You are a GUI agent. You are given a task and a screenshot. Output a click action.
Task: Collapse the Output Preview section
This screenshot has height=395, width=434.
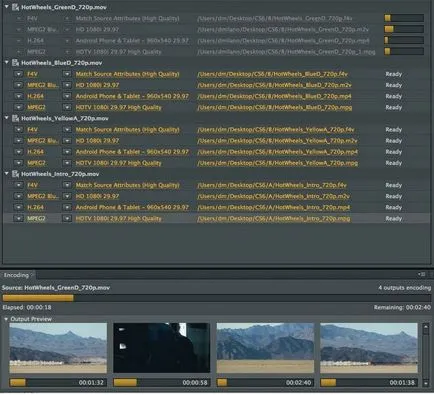(6, 319)
